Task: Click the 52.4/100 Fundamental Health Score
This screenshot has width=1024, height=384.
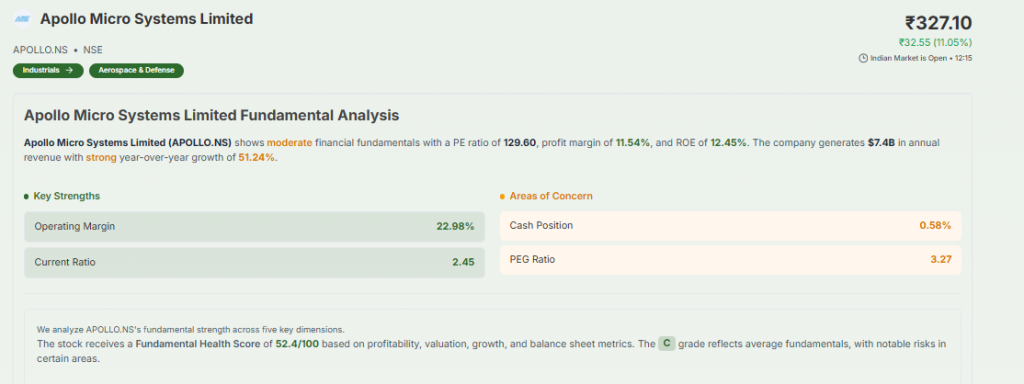Action: click(x=297, y=344)
